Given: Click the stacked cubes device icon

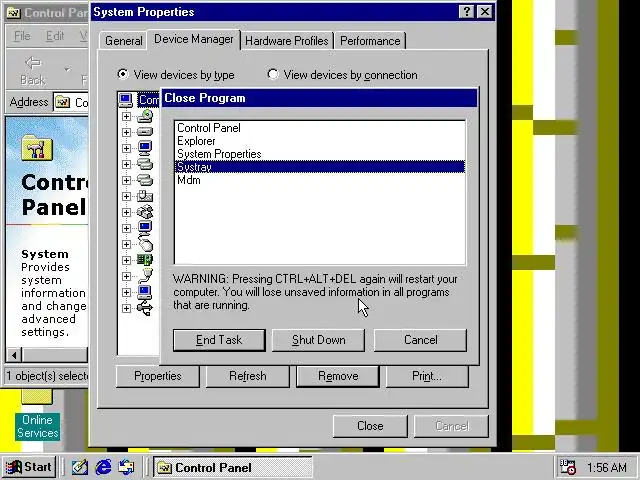Looking at the screenshot, I should [145, 212].
